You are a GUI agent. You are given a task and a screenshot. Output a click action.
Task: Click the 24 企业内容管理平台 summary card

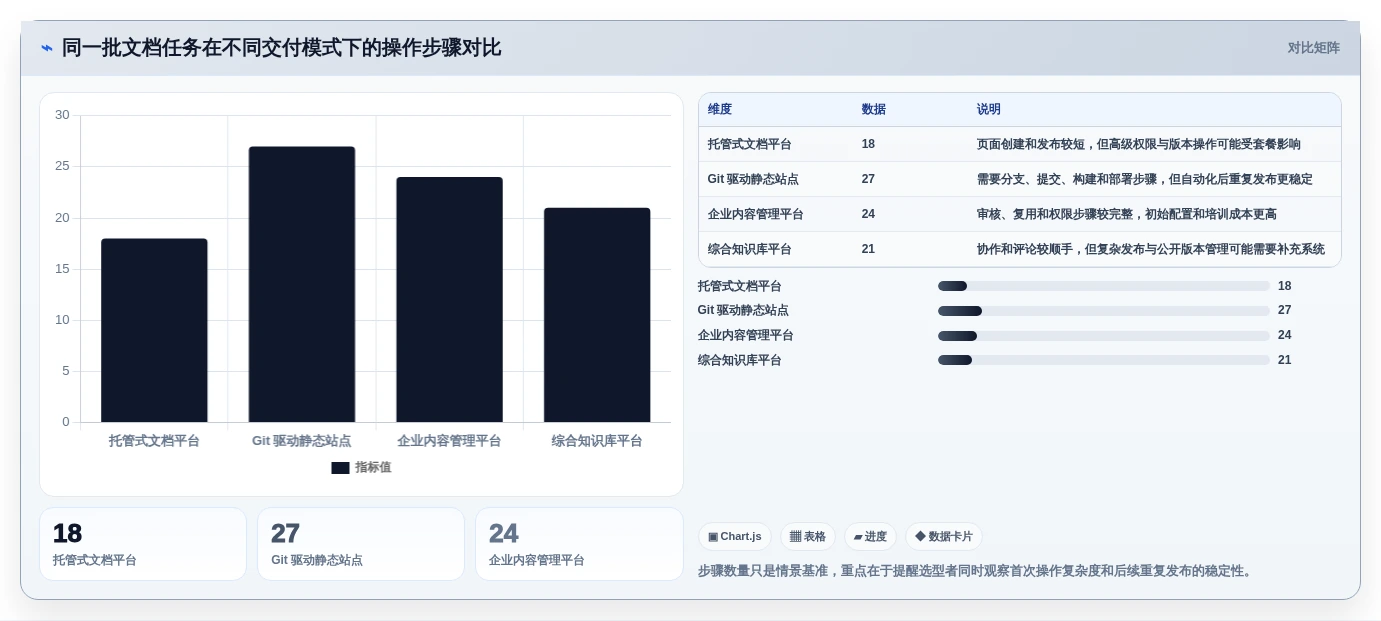(x=579, y=544)
